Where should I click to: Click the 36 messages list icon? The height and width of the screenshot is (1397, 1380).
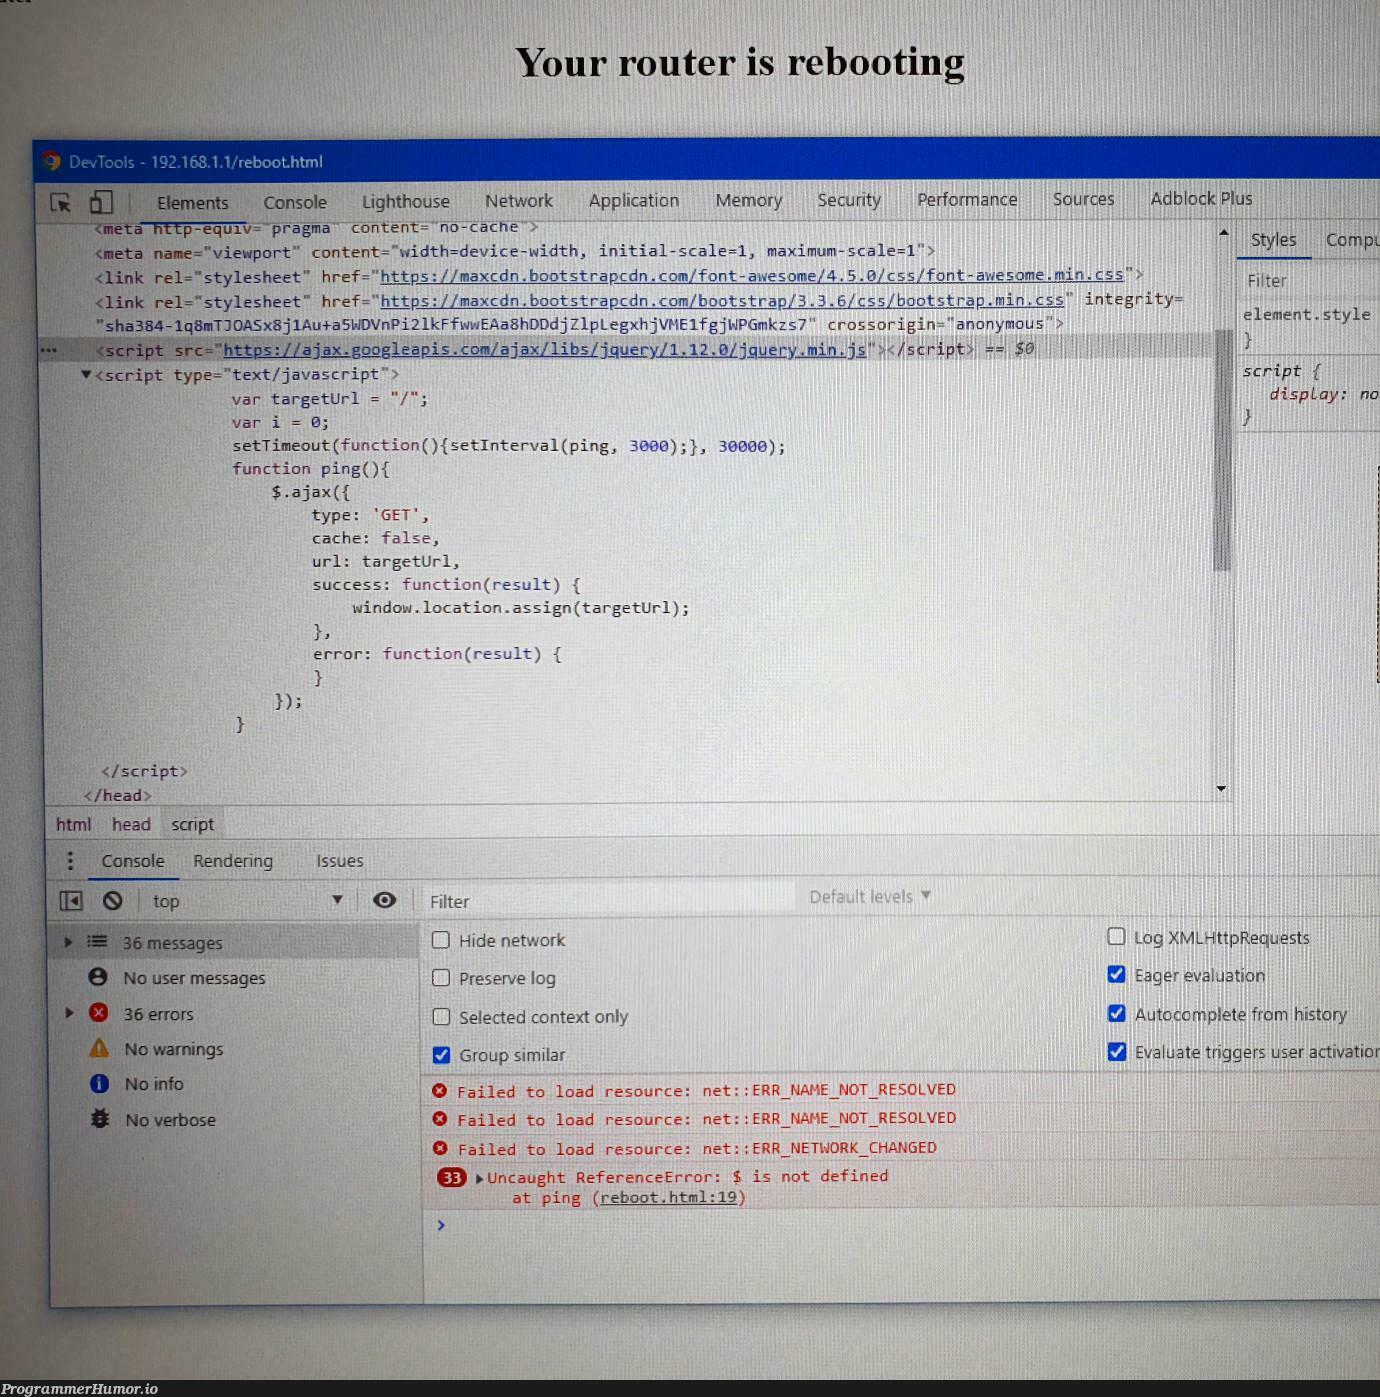pyautogui.click(x=97, y=942)
